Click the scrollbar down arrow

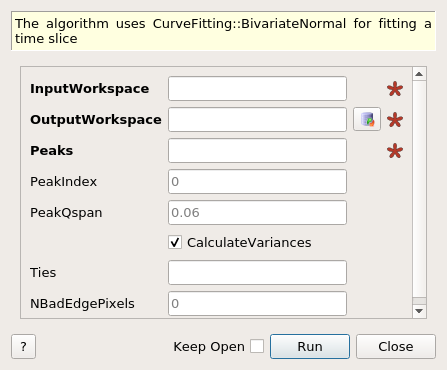click(419, 311)
